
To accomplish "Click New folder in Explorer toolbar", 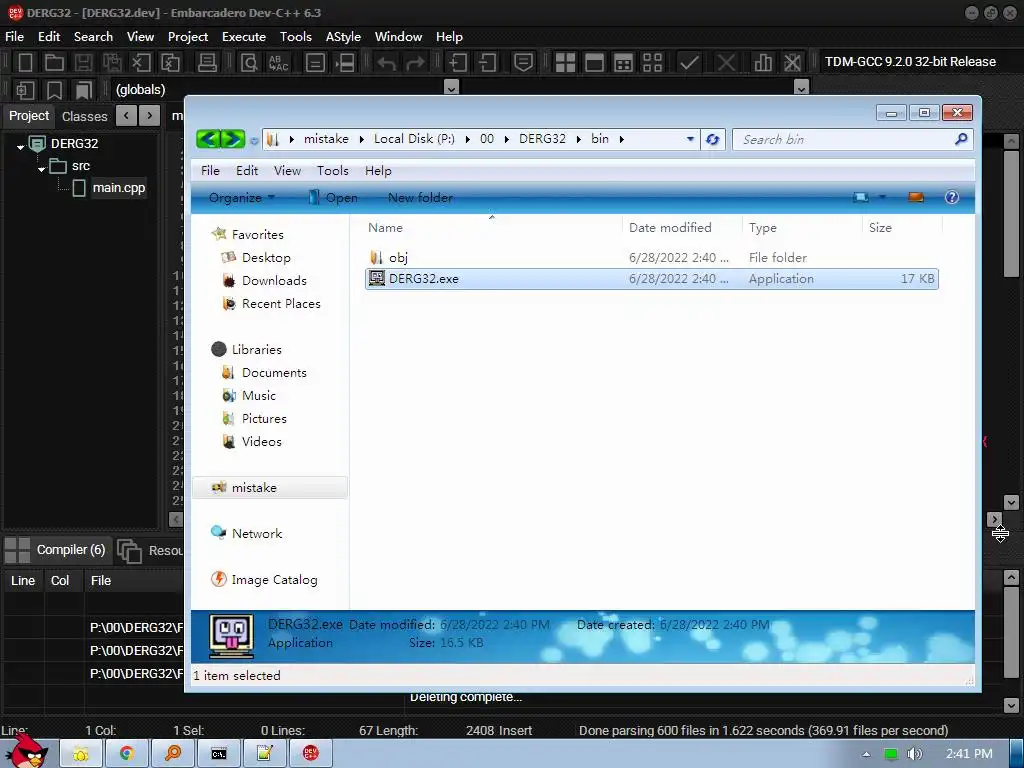I will (x=420, y=197).
